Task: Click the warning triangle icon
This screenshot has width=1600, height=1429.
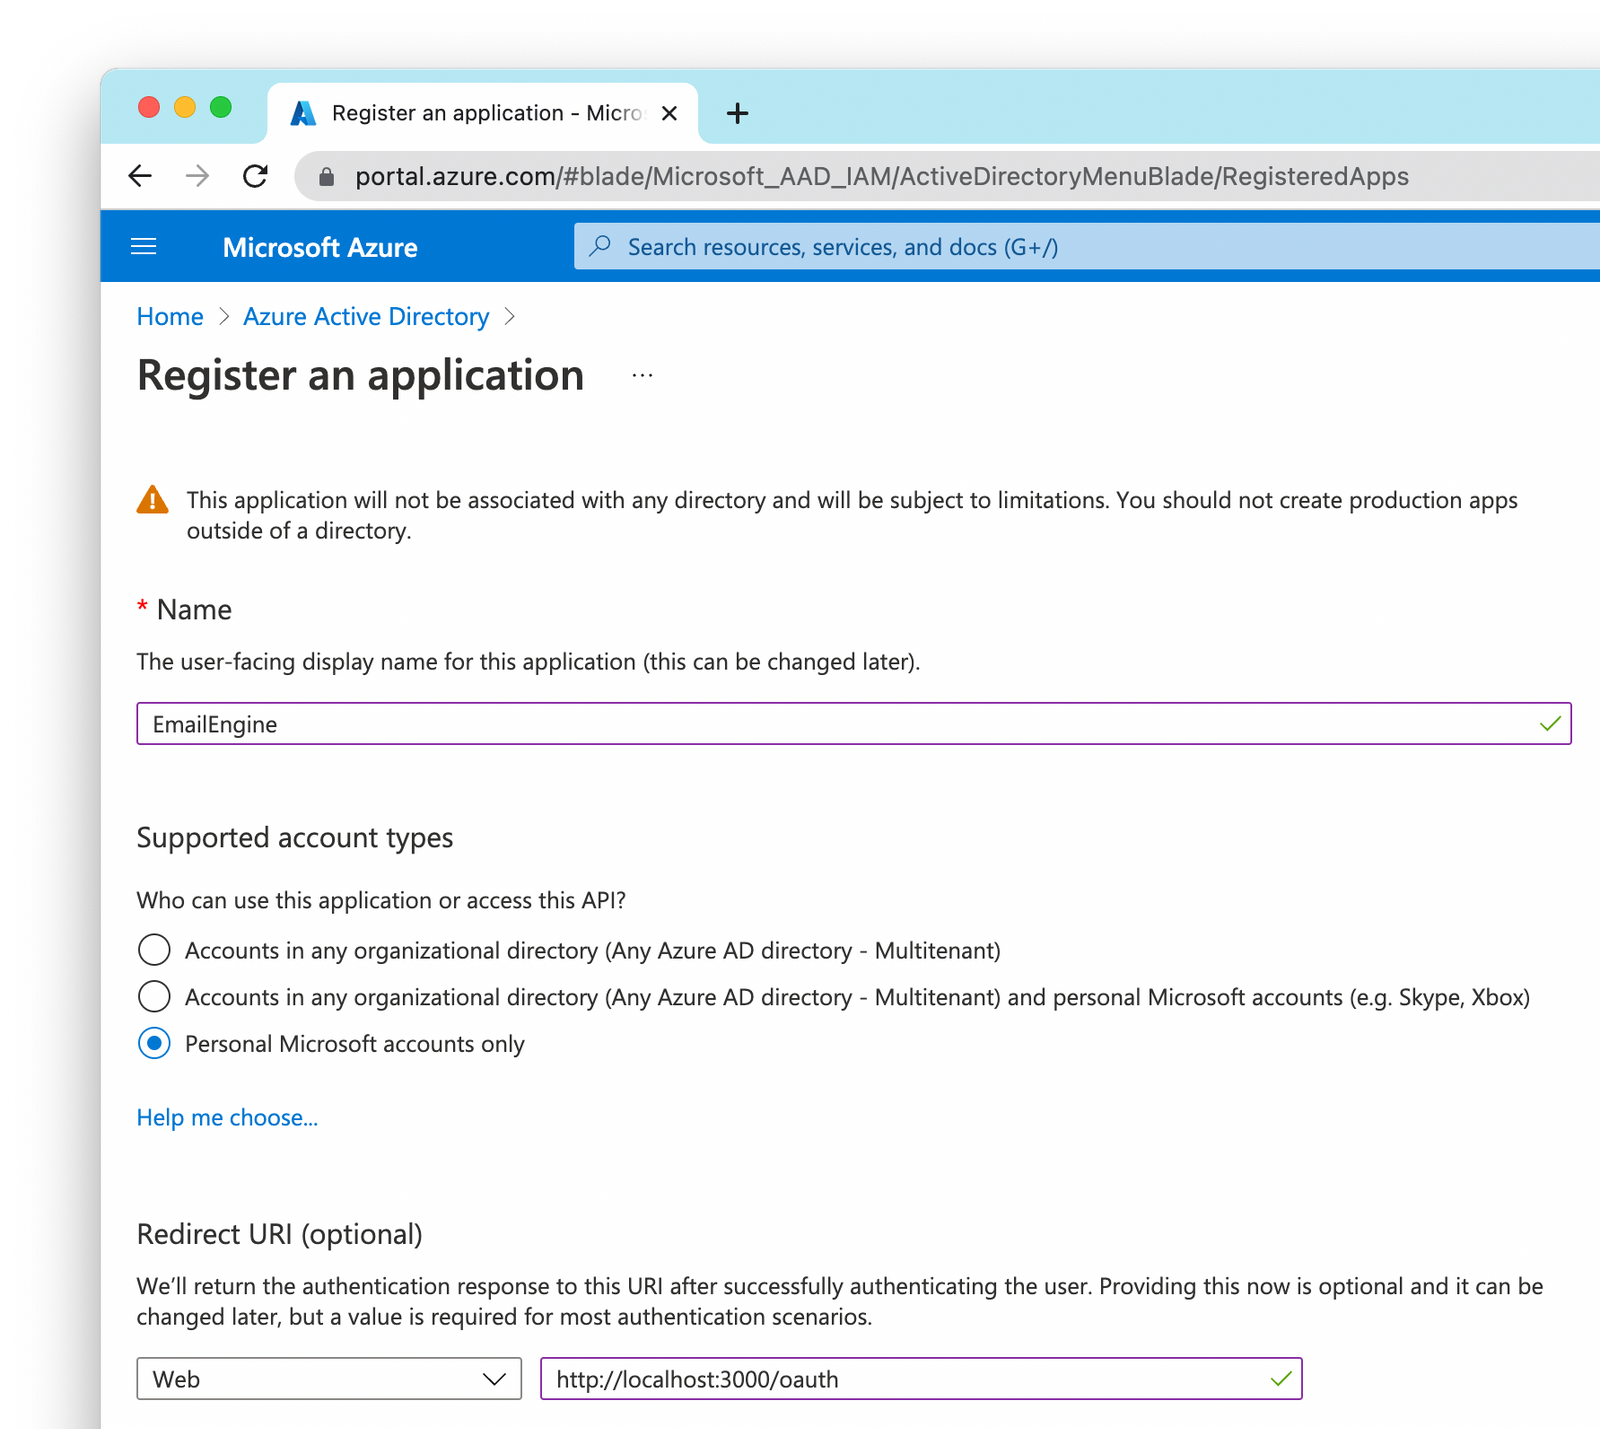Action: [x=152, y=500]
